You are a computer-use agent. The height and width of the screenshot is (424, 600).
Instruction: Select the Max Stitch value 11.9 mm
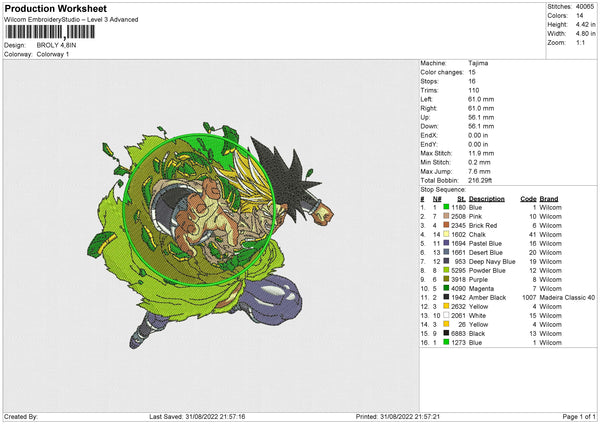(481, 153)
